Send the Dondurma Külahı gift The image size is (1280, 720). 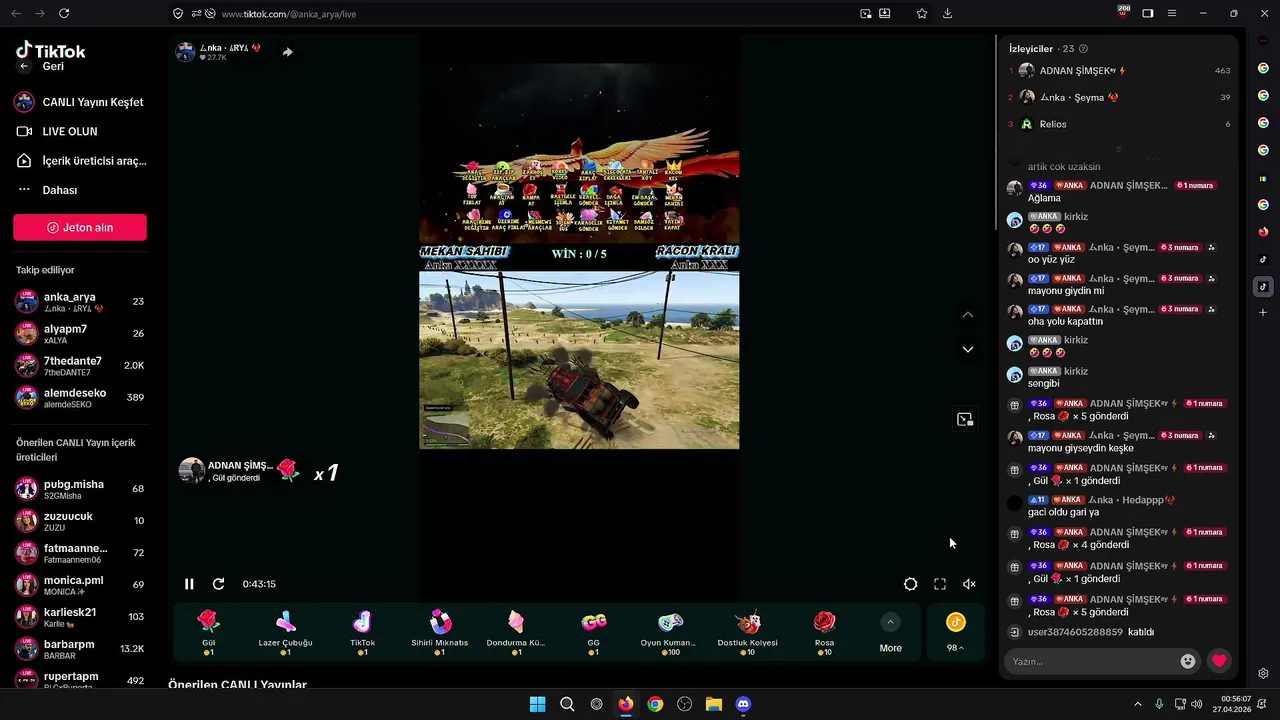coord(516,632)
